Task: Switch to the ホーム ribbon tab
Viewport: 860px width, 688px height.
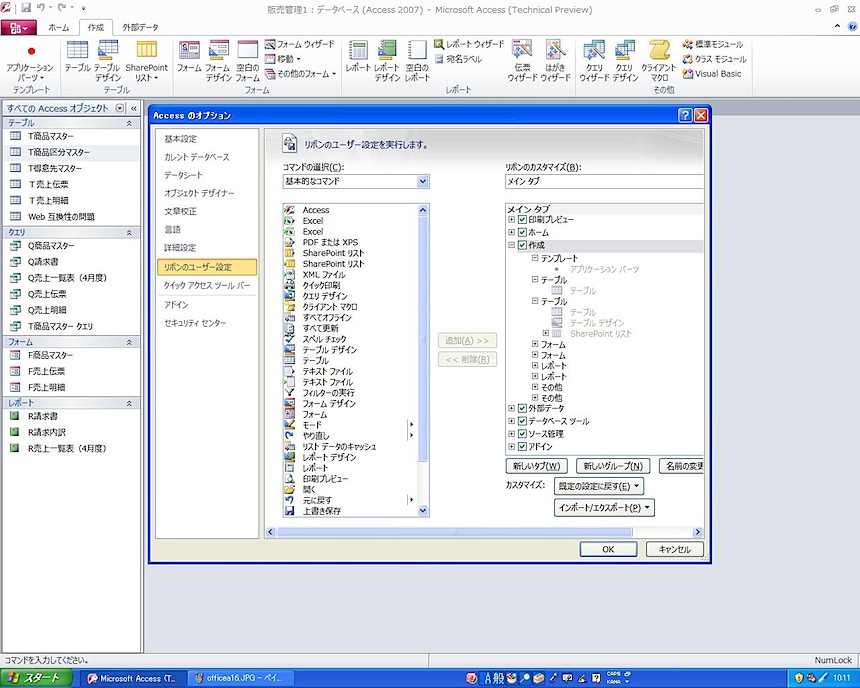Action: (x=59, y=27)
